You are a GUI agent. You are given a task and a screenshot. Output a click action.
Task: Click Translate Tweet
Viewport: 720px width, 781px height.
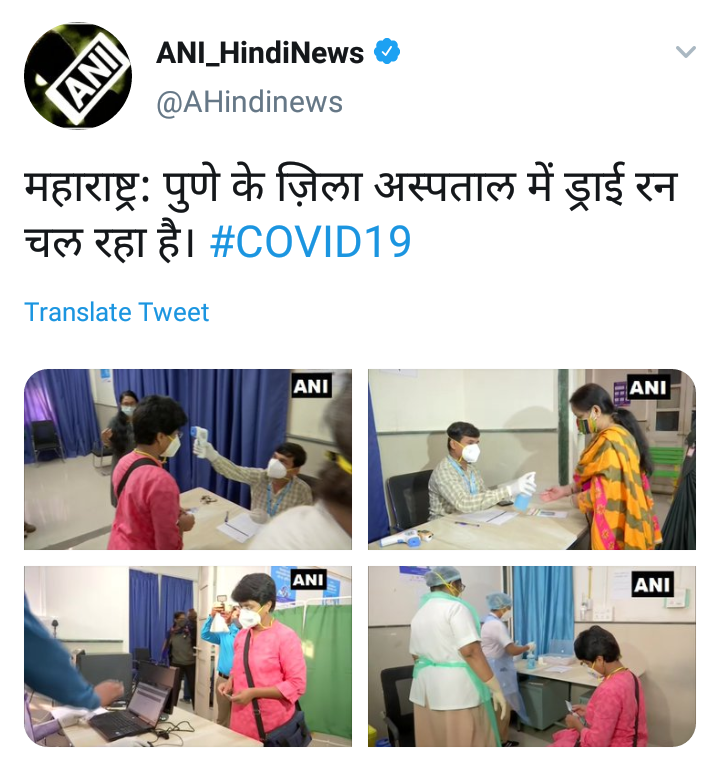(x=117, y=312)
